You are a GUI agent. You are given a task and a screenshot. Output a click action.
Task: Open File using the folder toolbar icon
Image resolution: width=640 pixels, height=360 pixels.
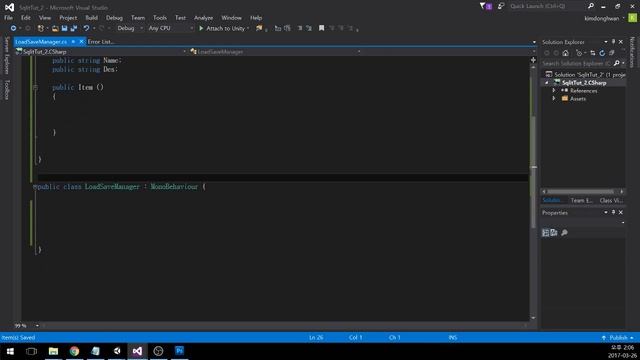(55, 28)
